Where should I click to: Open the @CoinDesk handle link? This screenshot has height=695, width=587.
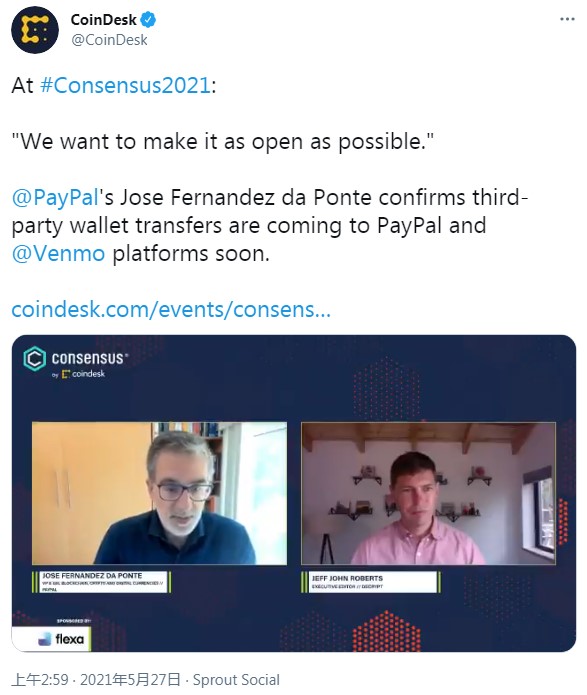click(x=109, y=40)
